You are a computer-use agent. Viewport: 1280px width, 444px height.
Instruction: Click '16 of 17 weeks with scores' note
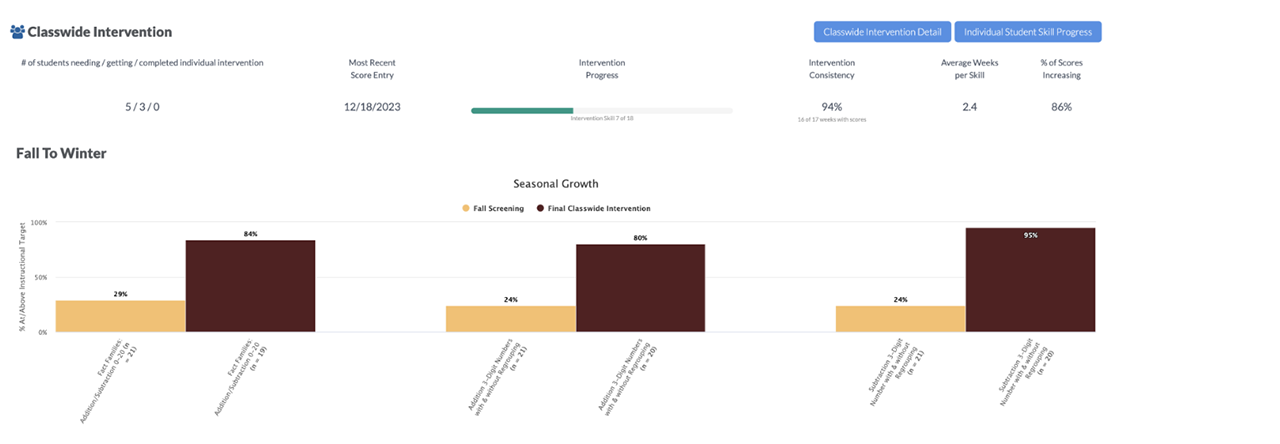(832, 120)
